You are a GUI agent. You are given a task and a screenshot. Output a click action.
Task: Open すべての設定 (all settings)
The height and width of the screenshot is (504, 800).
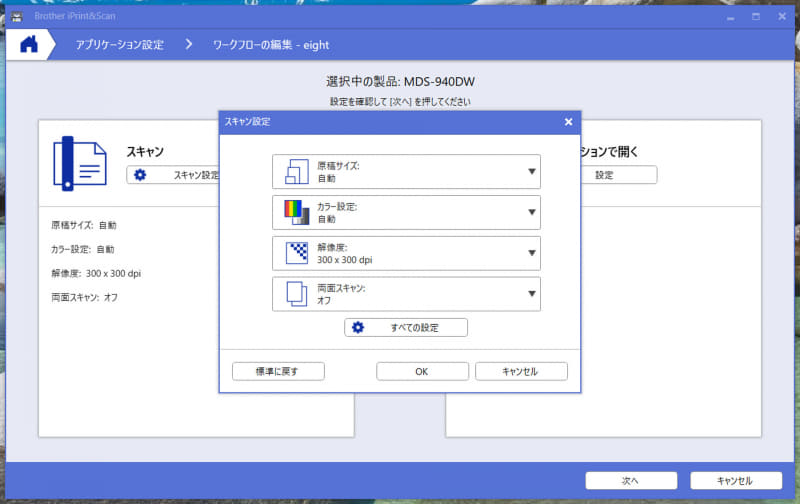click(406, 327)
